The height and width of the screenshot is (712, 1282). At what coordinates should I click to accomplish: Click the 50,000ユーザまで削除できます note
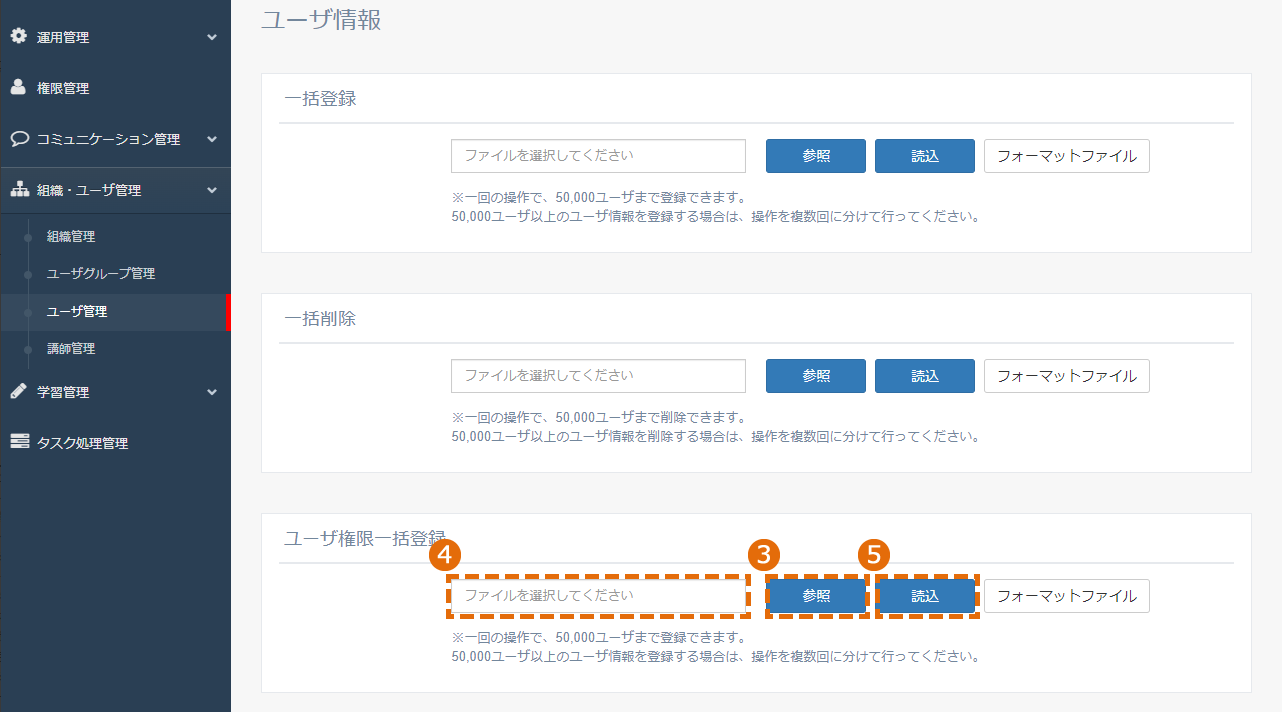tap(599, 417)
